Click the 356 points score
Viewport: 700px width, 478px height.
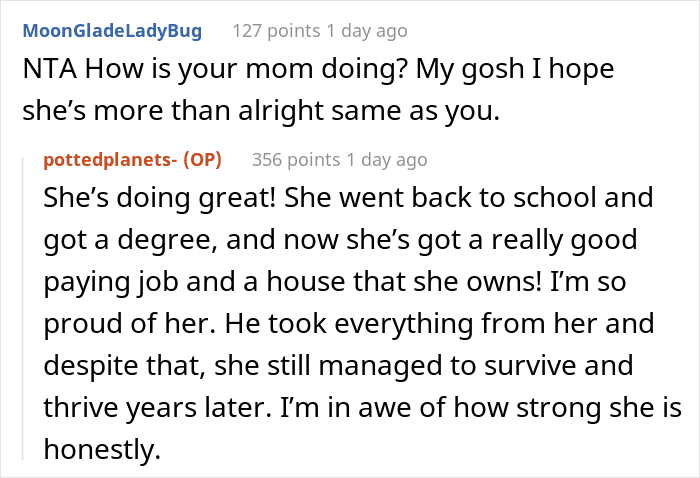click(x=295, y=160)
